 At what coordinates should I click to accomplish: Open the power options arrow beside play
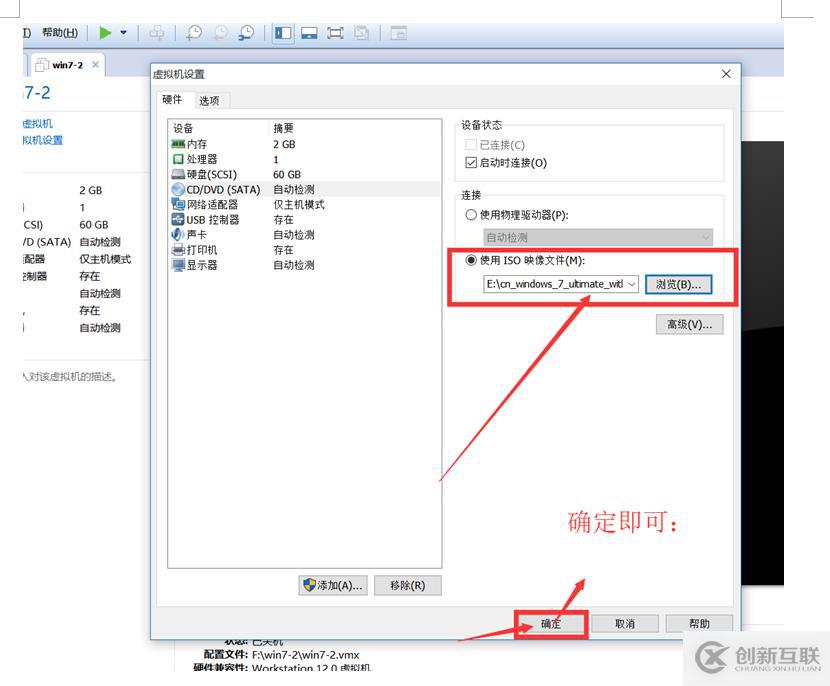tap(123, 33)
